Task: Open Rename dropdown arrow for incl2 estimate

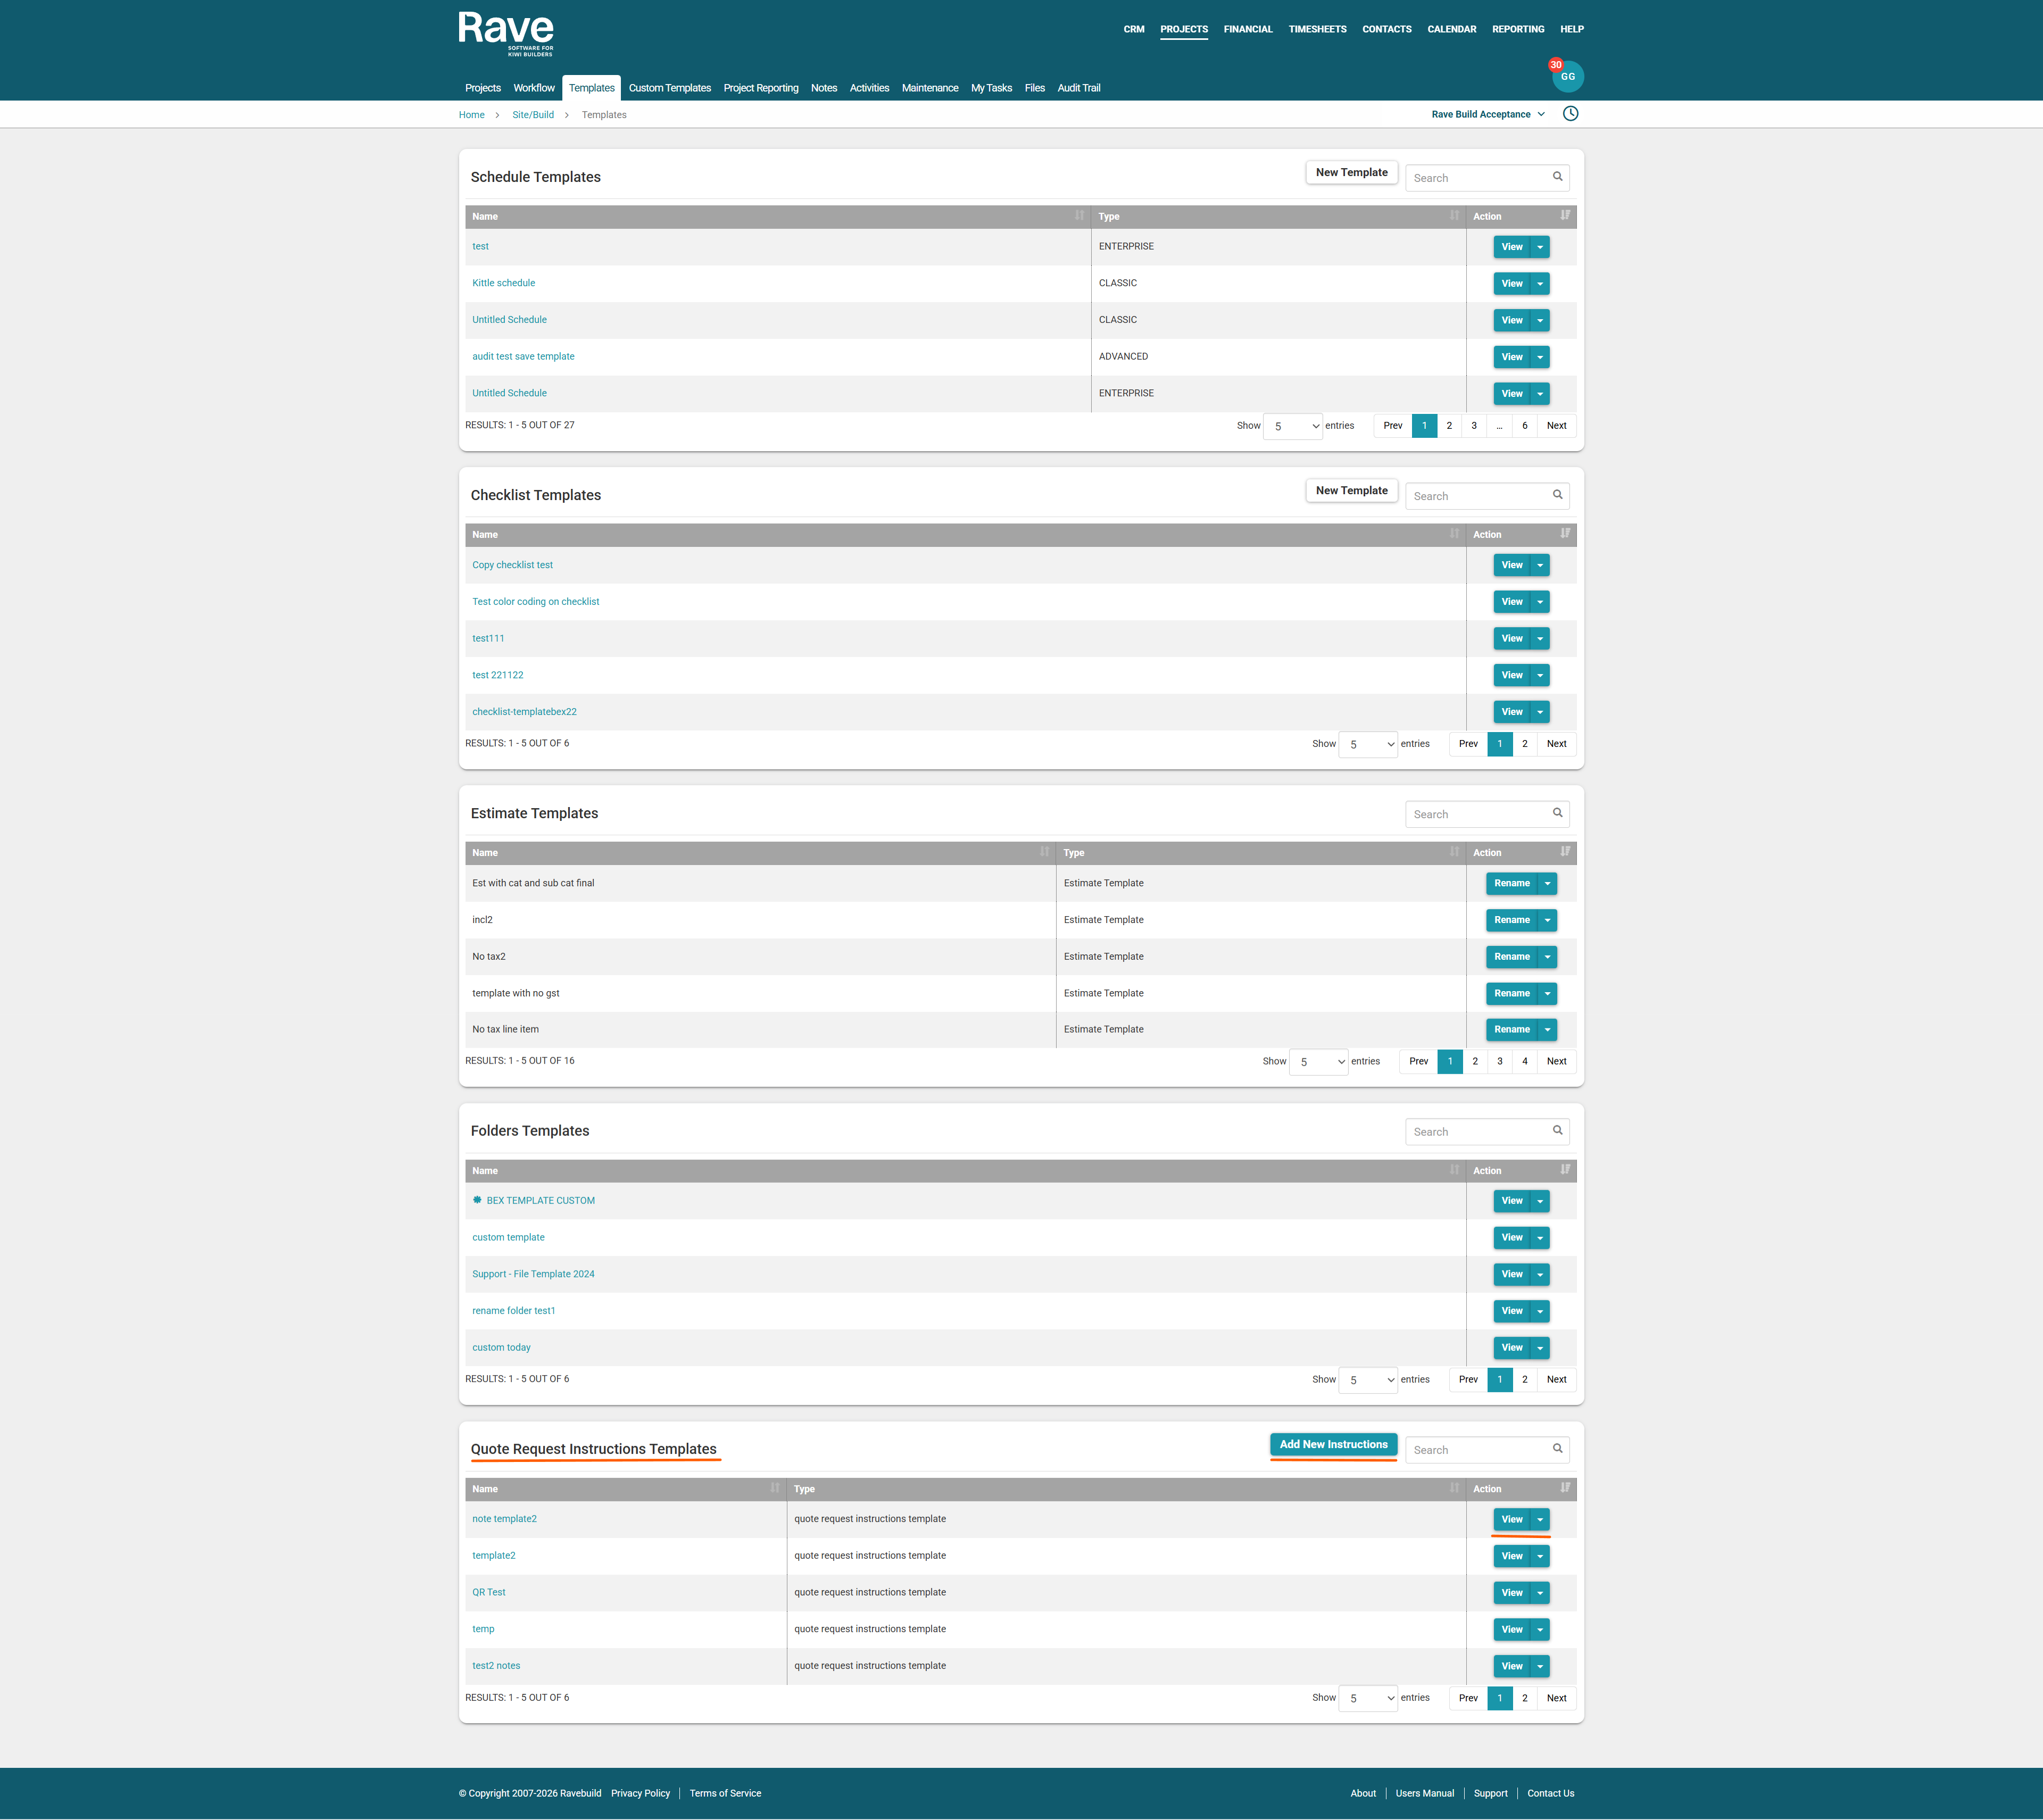Action: tap(1547, 920)
